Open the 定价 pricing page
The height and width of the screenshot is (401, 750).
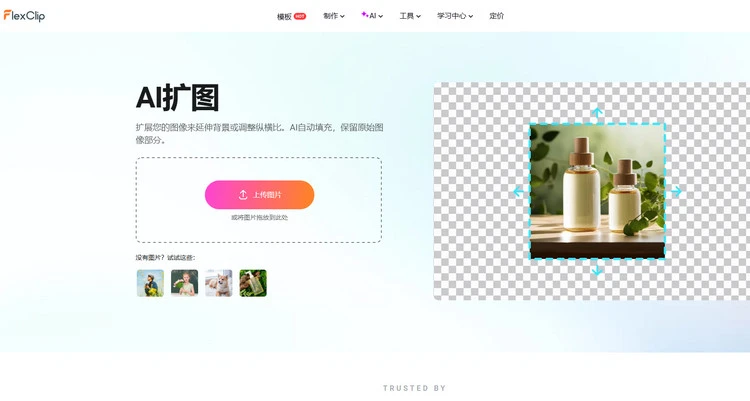496,16
